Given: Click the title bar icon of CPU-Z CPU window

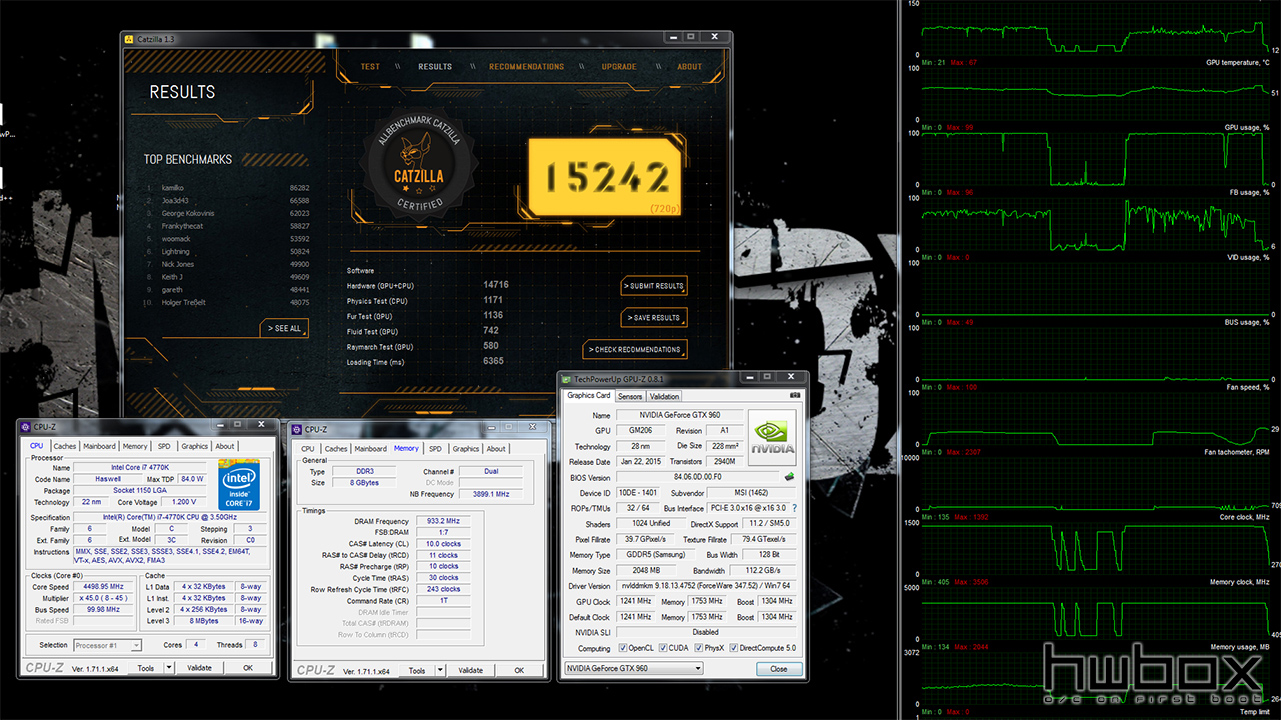Looking at the screenshot, I should pos(26,427).
